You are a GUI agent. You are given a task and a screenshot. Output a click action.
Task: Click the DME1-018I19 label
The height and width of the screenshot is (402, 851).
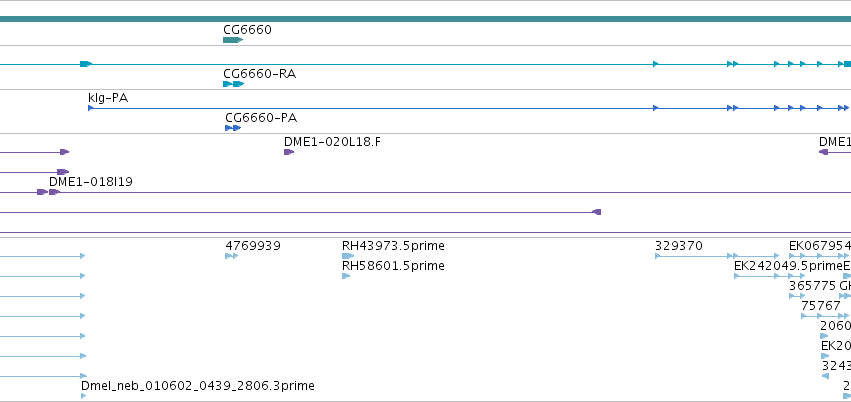coord(91,182)
